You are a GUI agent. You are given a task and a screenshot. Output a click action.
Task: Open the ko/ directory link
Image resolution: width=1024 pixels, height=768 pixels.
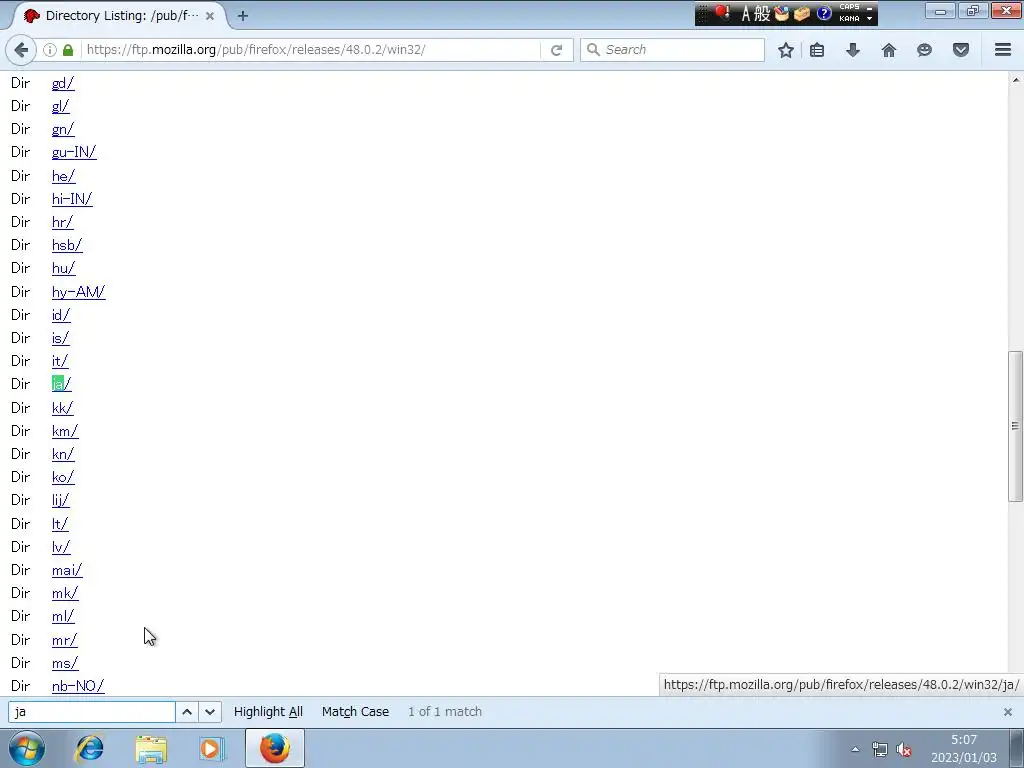(x=63, y=477)
